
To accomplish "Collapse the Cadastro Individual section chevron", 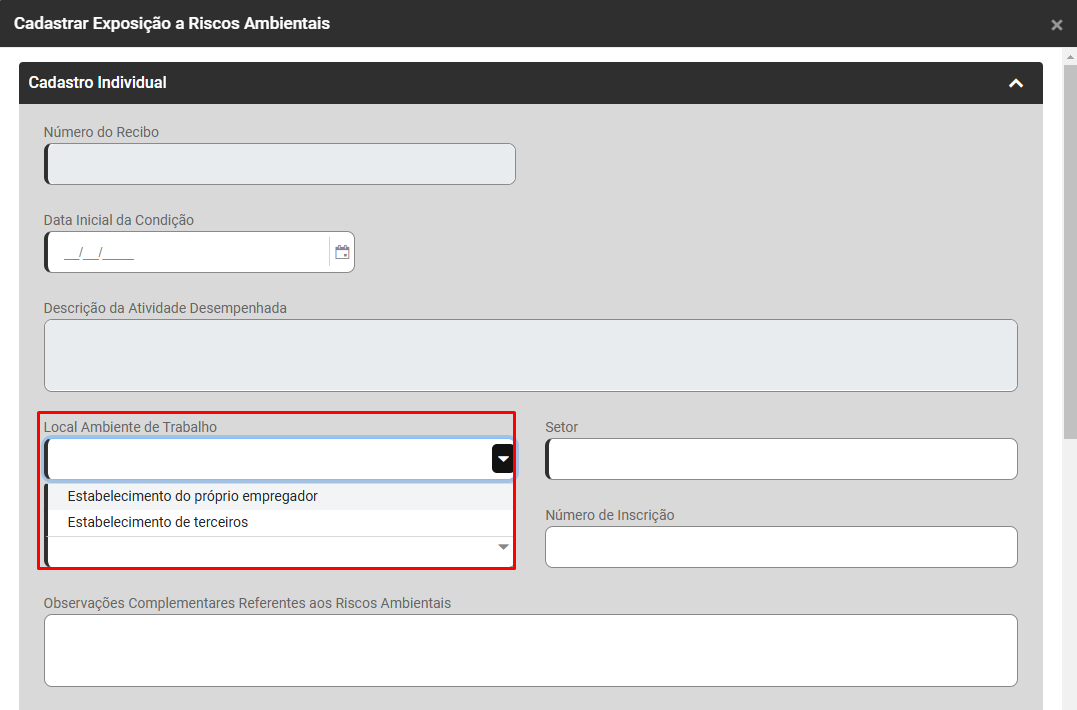I will (1016, 83).
